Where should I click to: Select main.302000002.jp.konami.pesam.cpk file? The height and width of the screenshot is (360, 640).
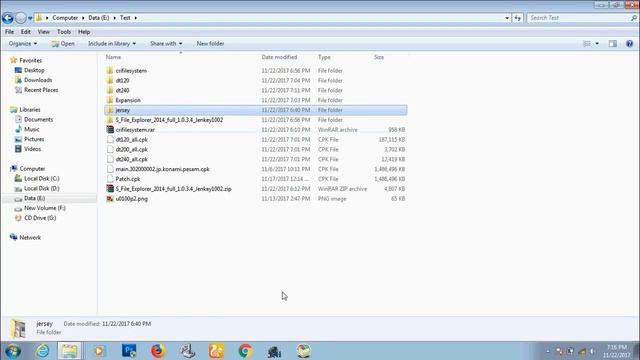(162, 169)
